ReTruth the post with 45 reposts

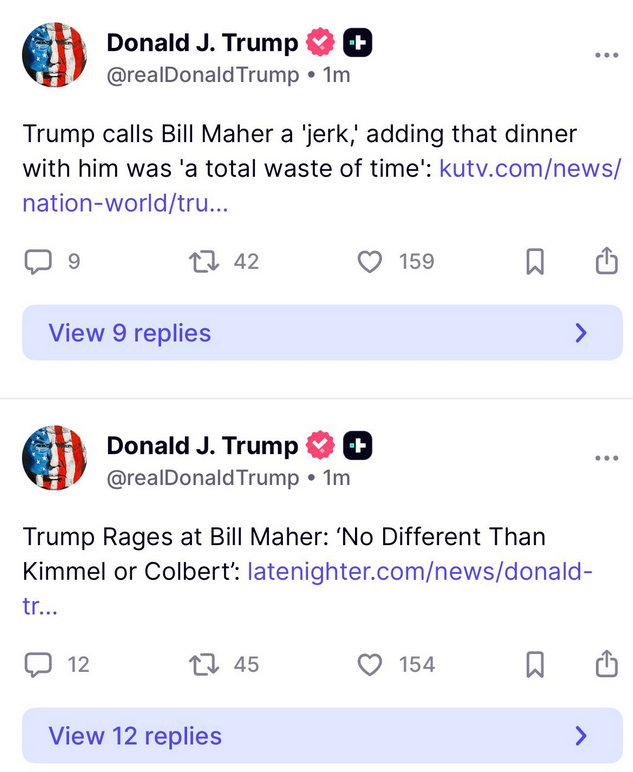tap(203, 664)
